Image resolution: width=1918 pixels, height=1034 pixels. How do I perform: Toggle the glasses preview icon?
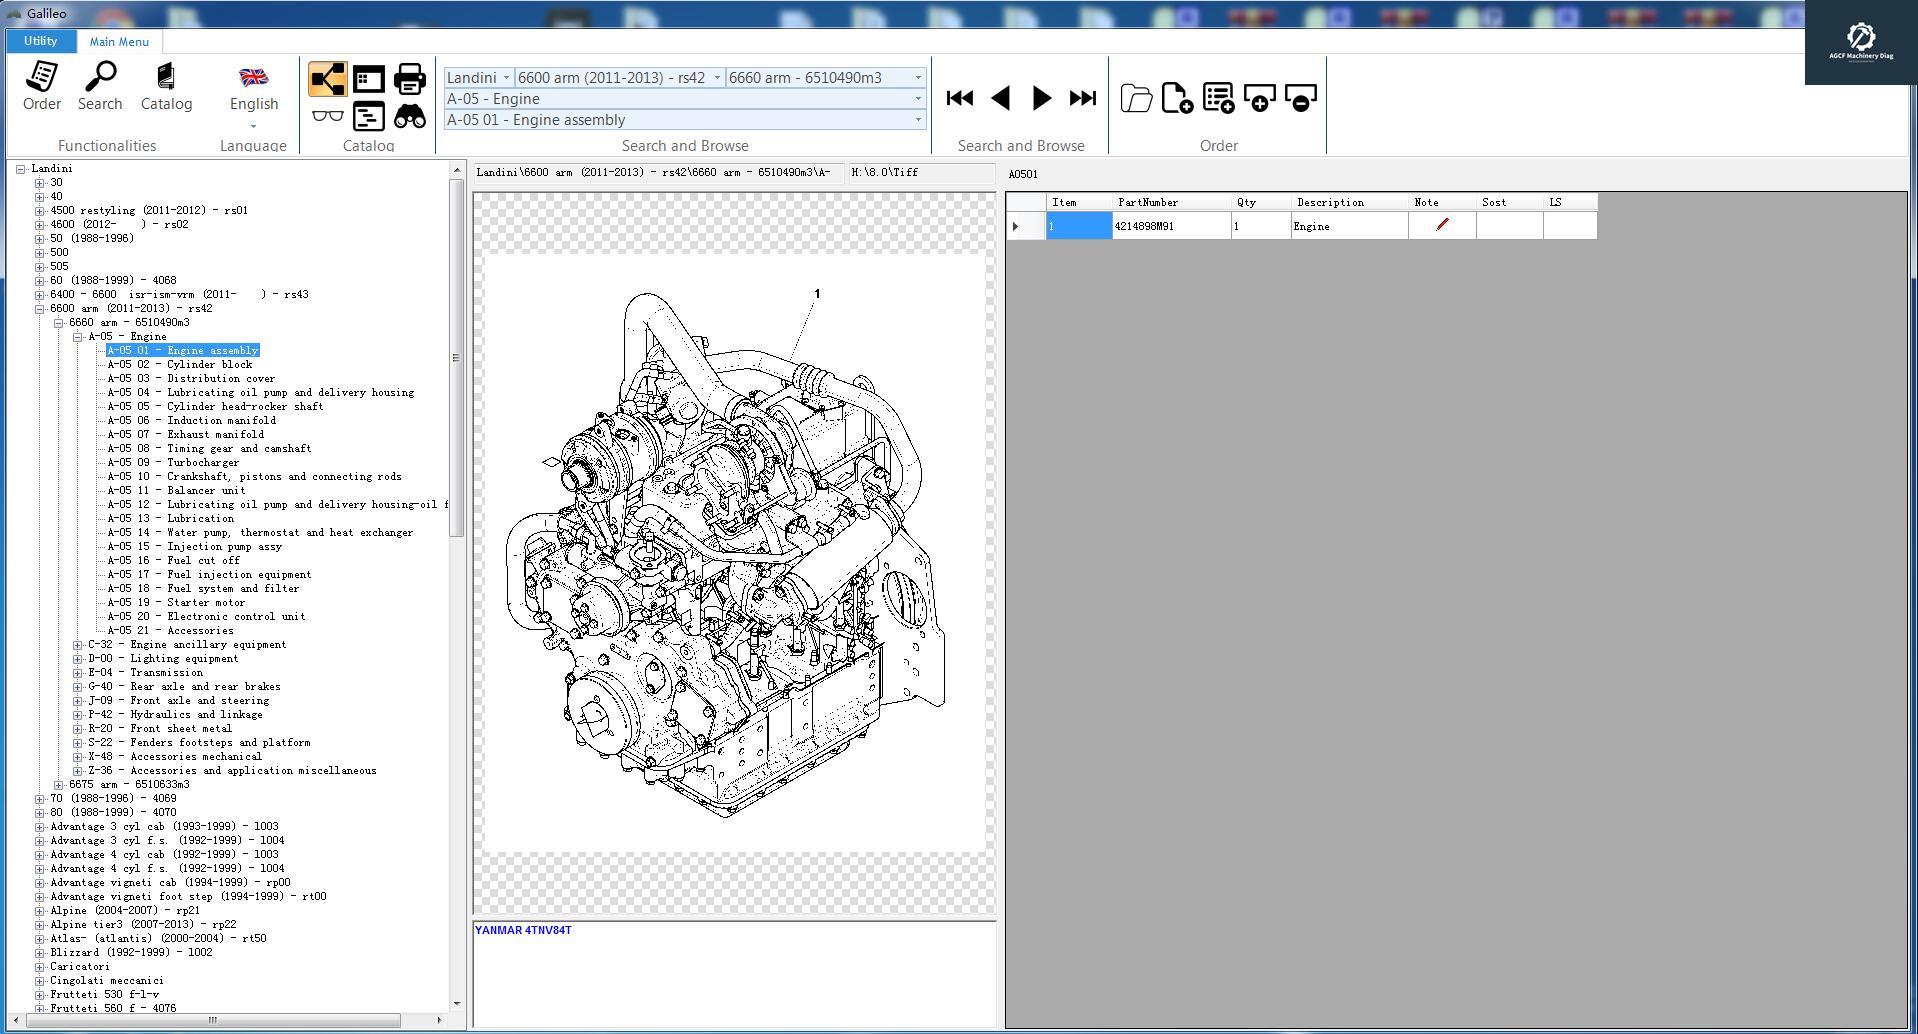click(x=328, y=116)
